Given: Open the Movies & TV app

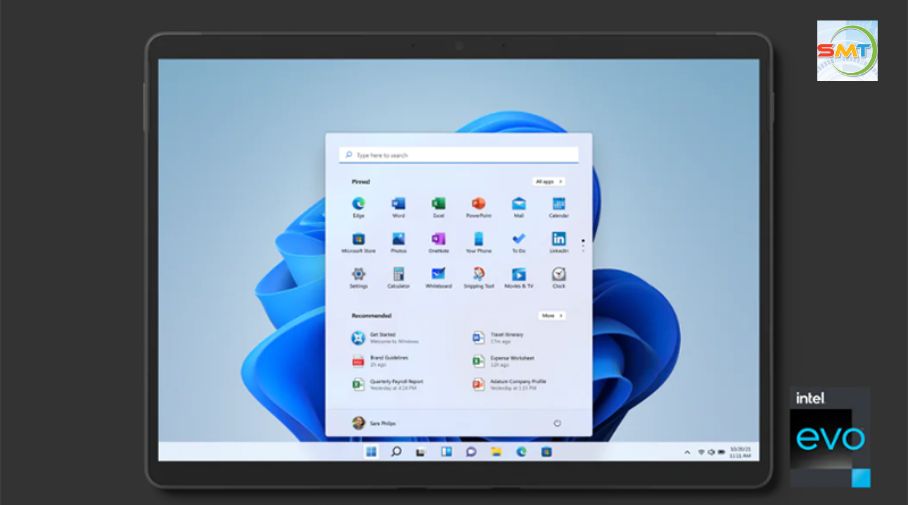Looking at the screenshot, I should pos(518,277).
